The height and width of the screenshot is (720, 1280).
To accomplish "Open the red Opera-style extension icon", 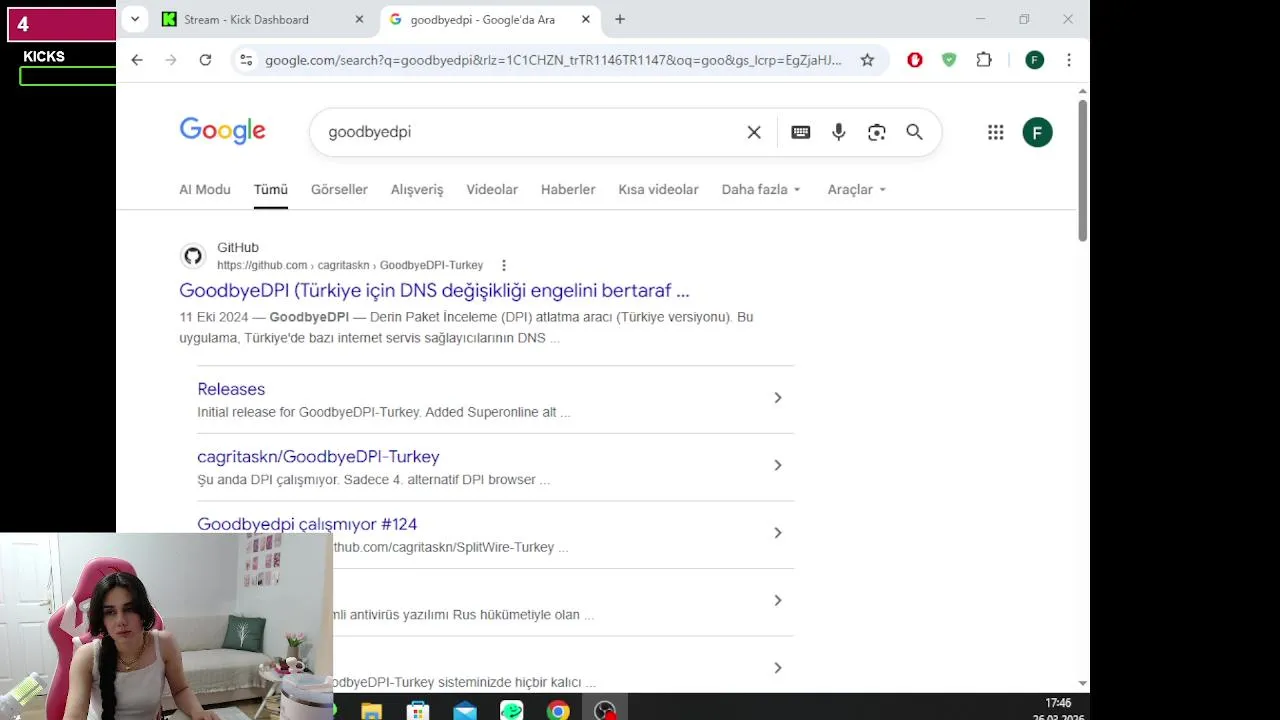I will (x=914, y=60).
